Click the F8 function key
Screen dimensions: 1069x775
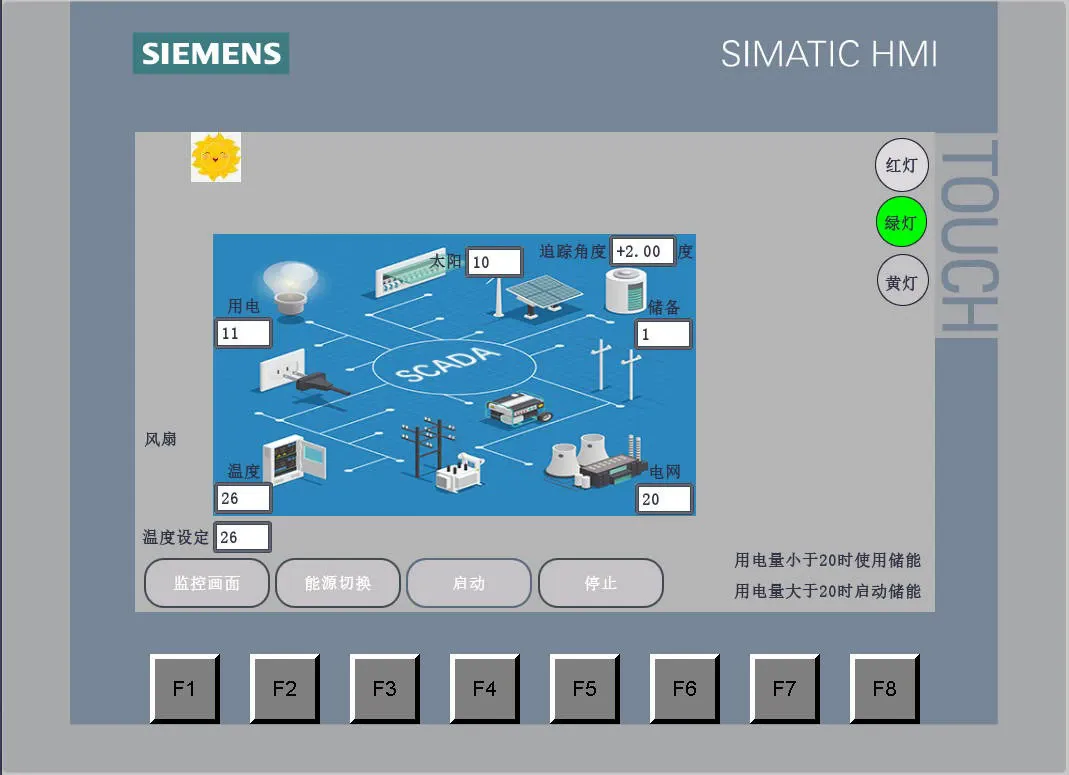[885, 688]
